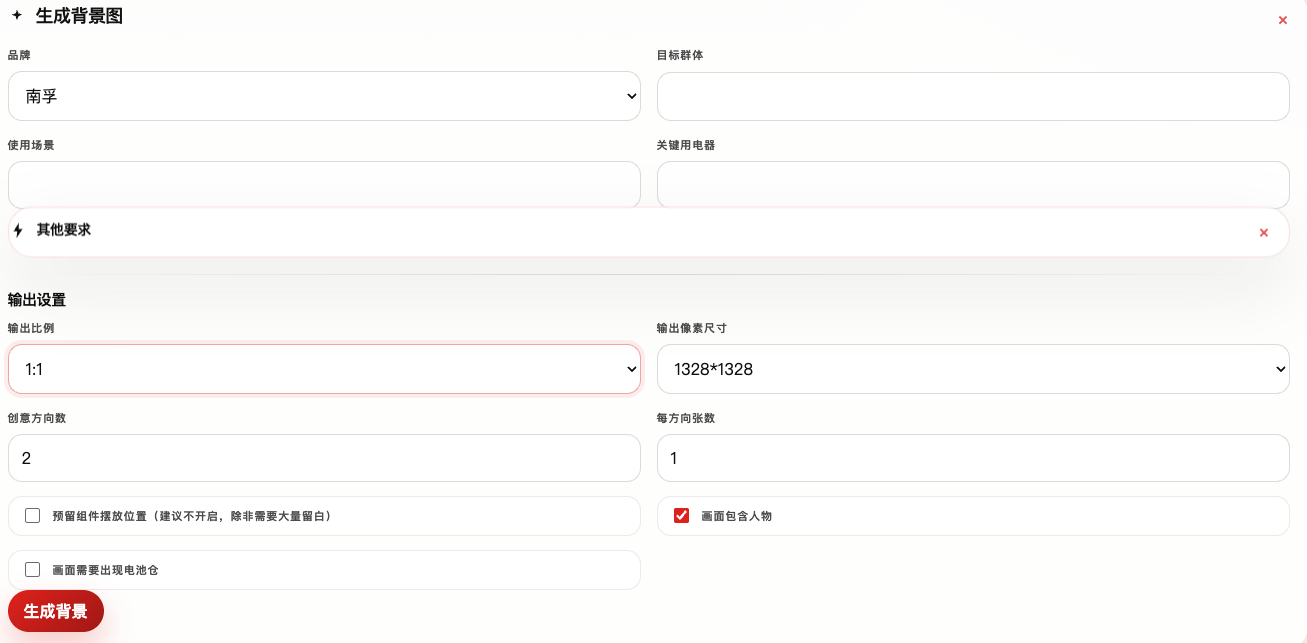Screen dimensions: 1307x643
Task: Click the sparkle icon beside 生成背景图
Action: click(16, 15)
